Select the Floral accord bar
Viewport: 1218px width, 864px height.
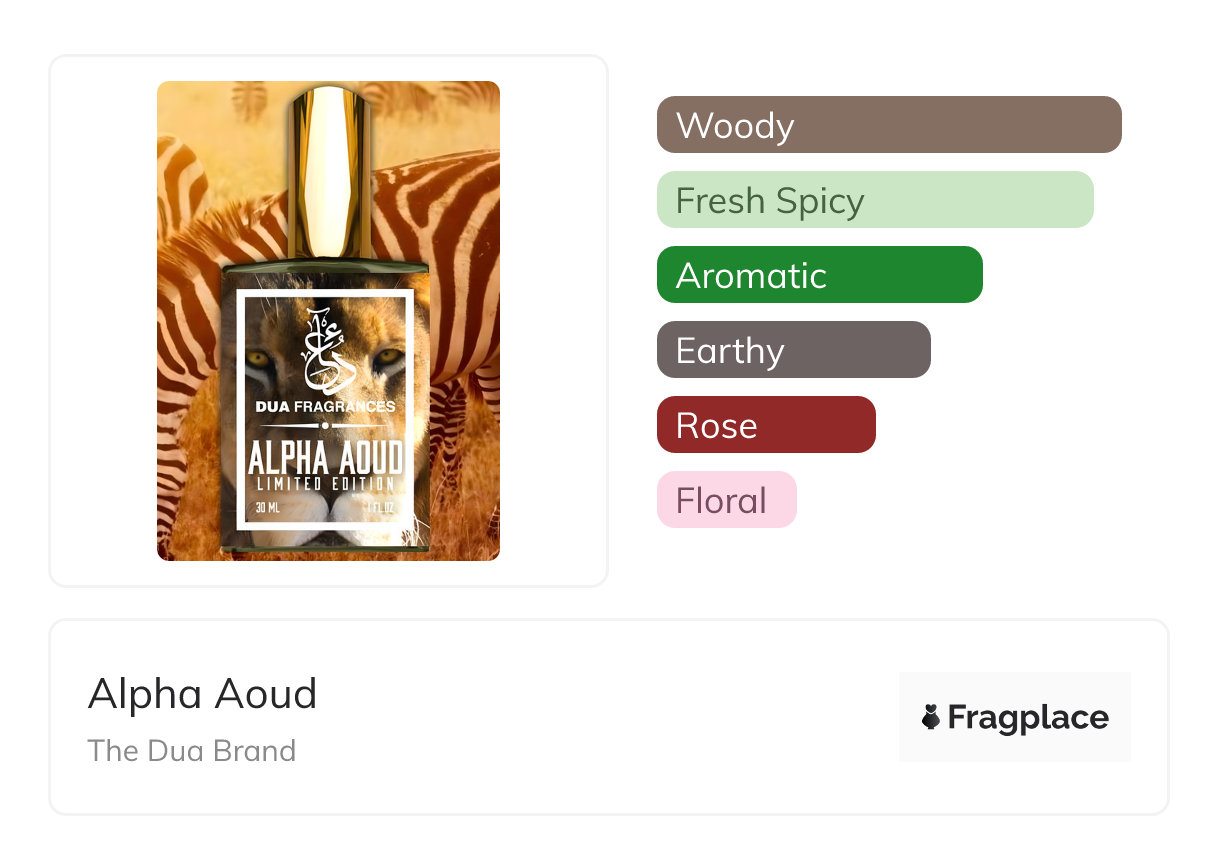tap(727, 500)
